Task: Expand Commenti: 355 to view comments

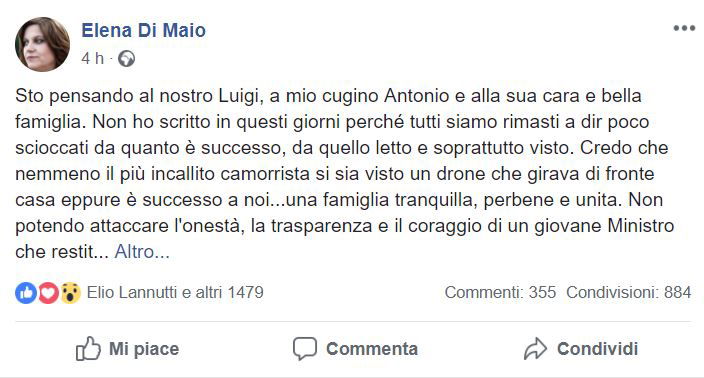Action: click(500, 293)
